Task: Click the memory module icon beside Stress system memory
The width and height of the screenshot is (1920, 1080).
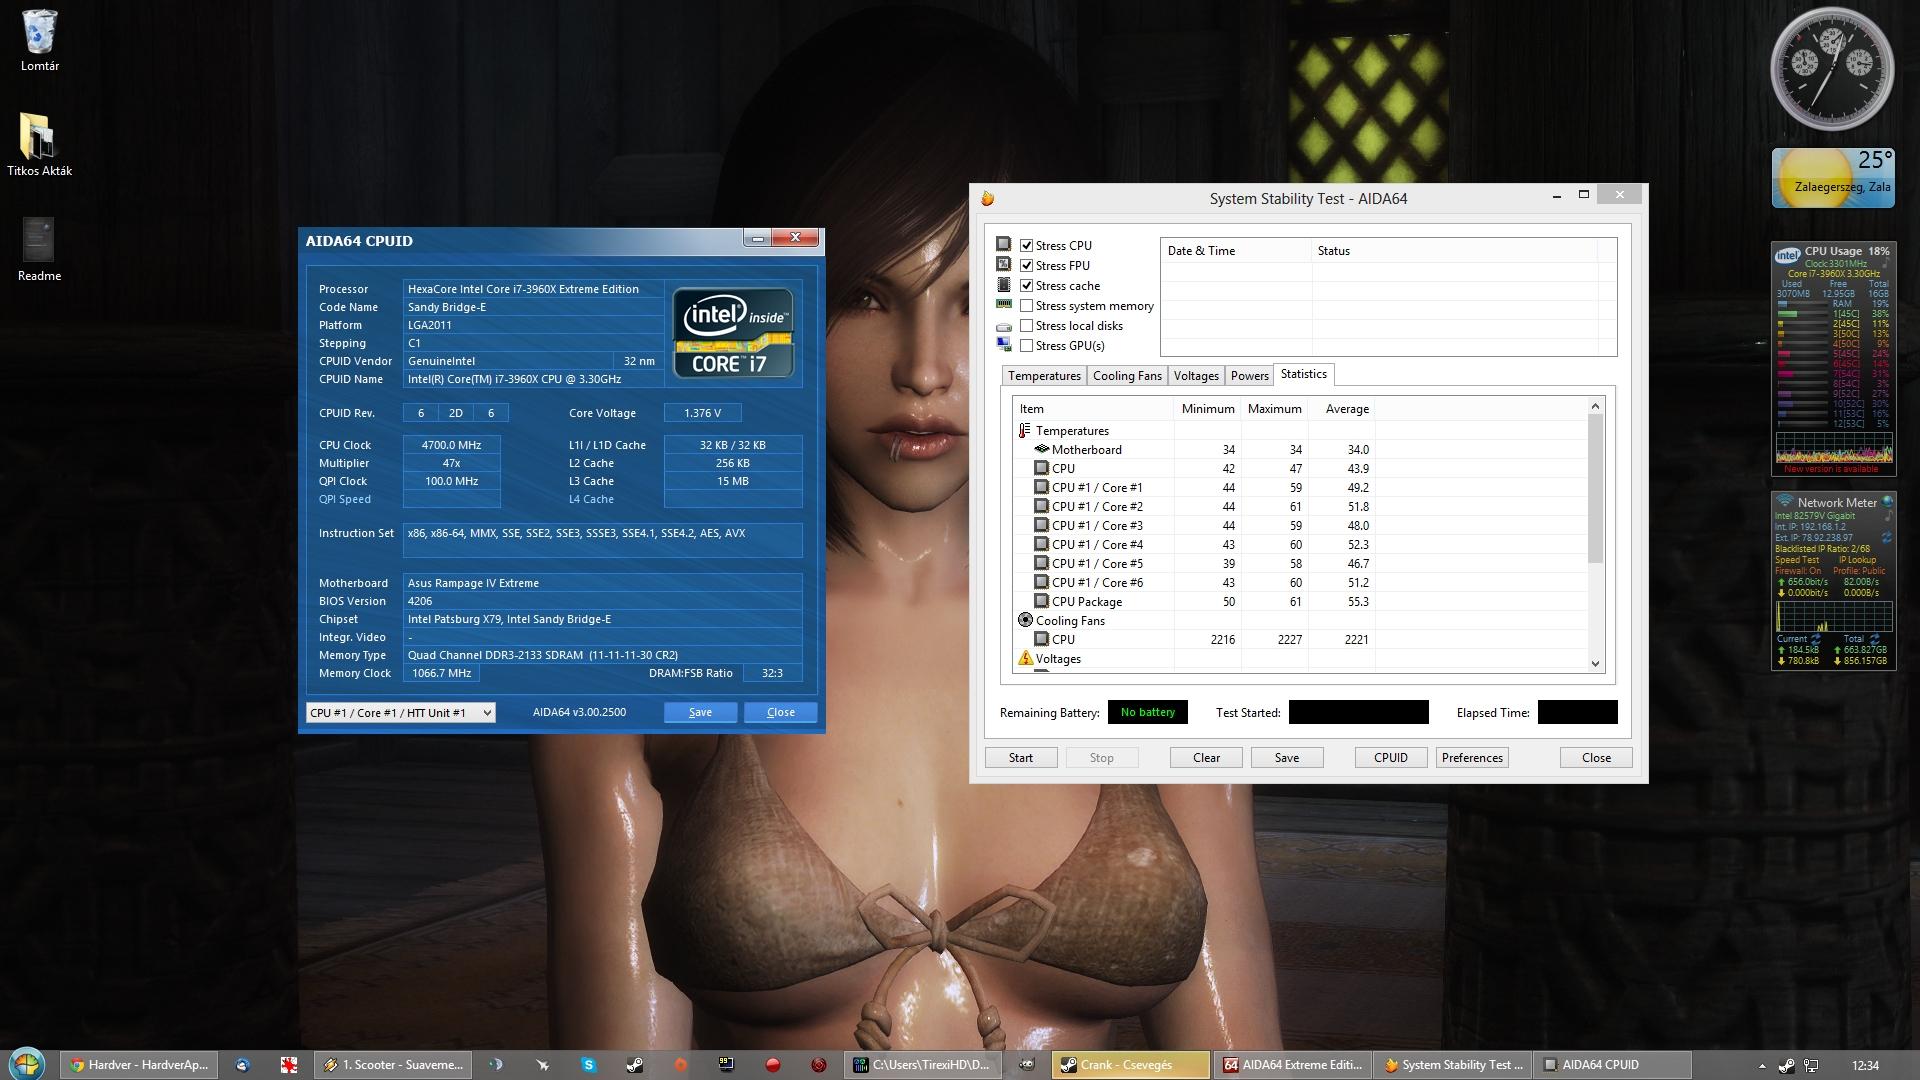Action: click(1004, 305)
